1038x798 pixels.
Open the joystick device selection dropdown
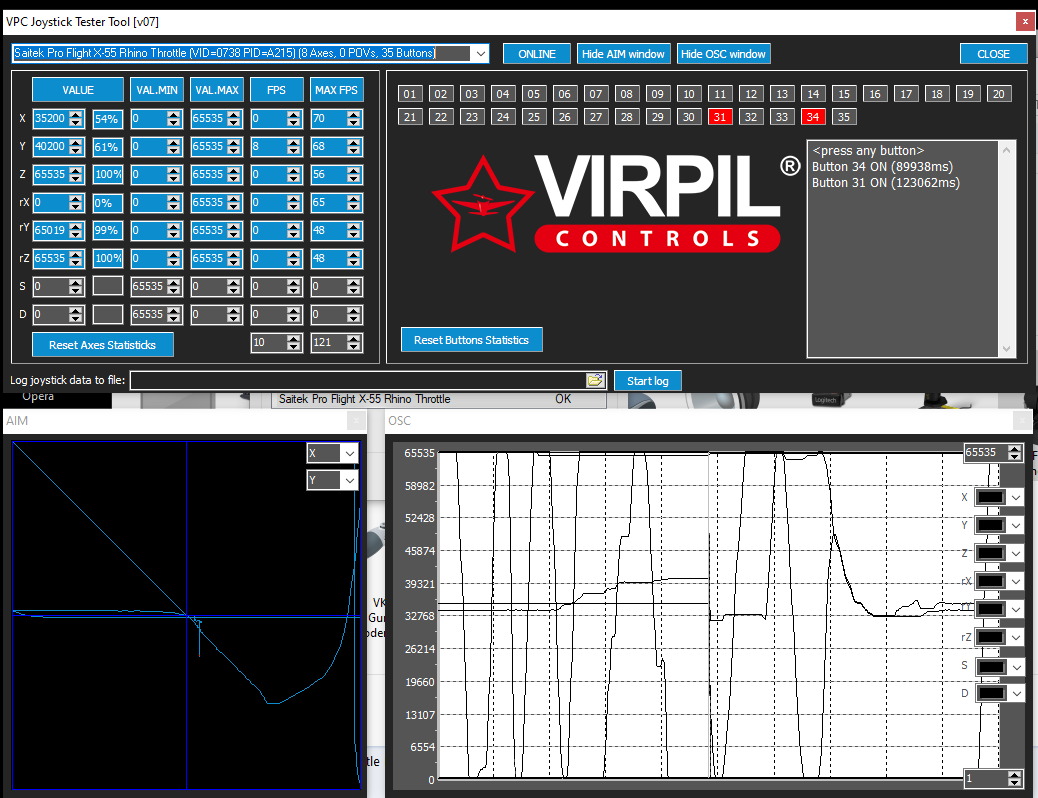[x=481, y=54]
